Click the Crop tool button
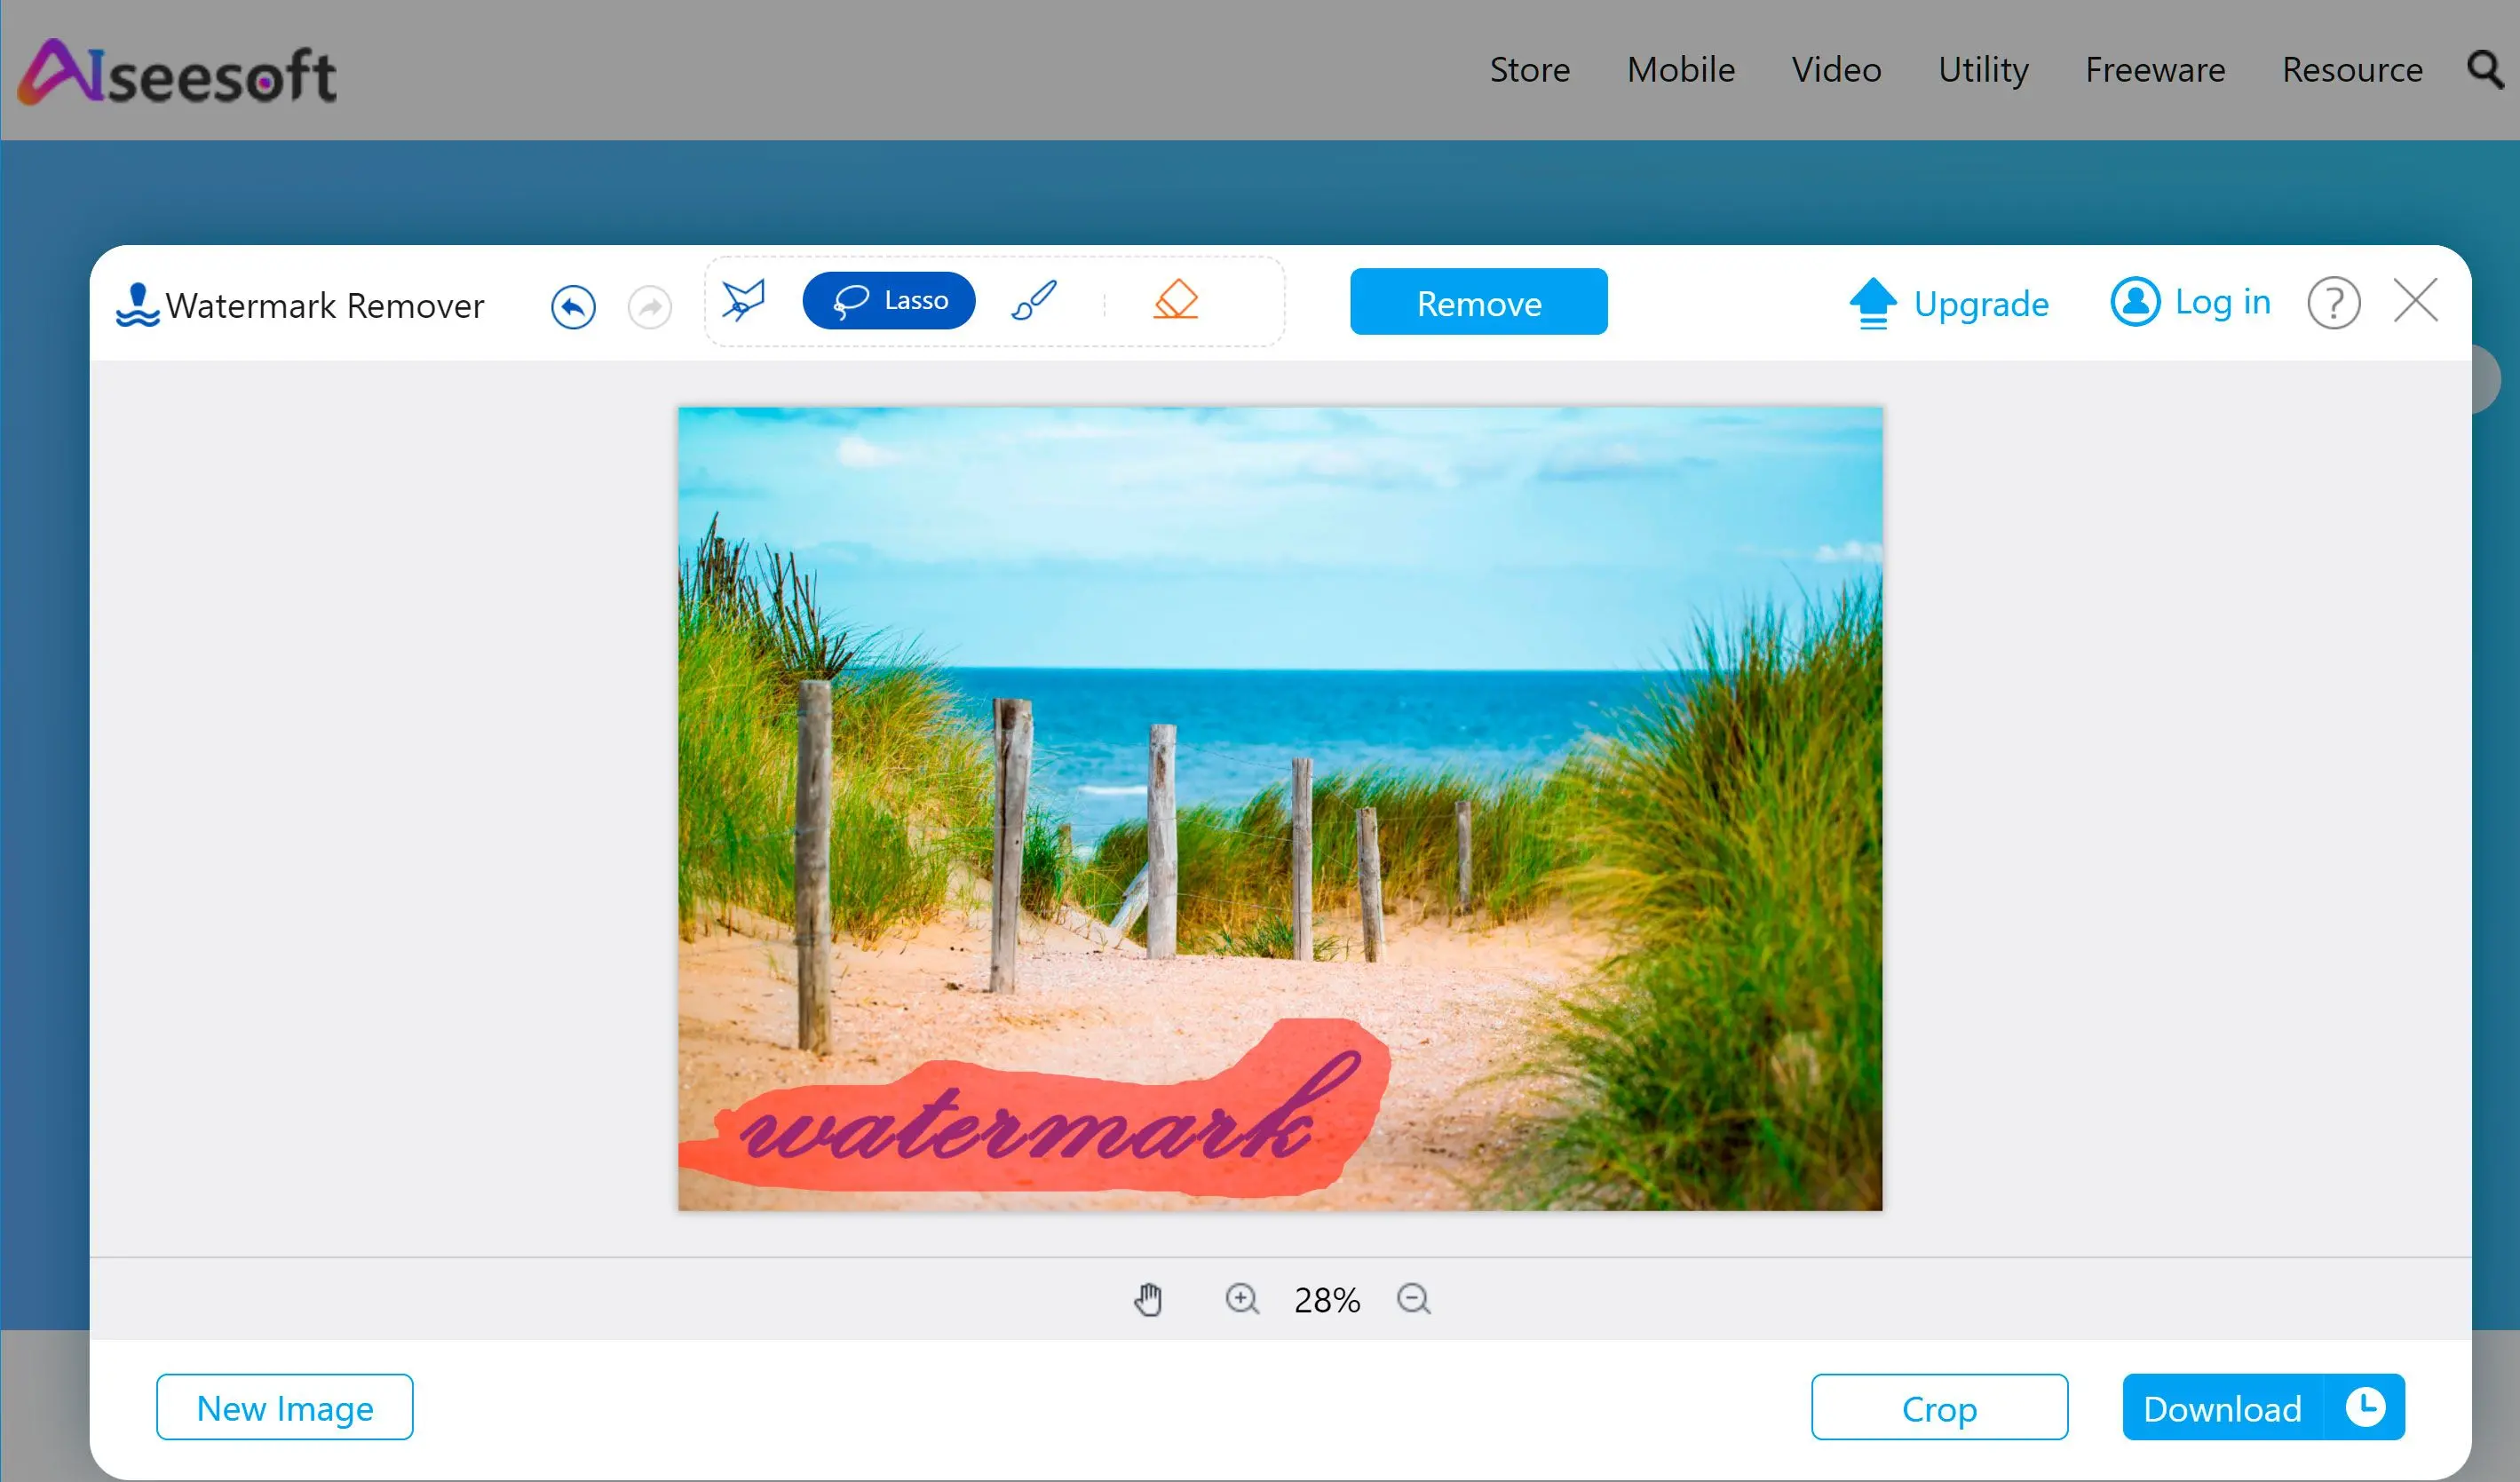The image size is (2520, 1482). click(x=1940, y=1408)
